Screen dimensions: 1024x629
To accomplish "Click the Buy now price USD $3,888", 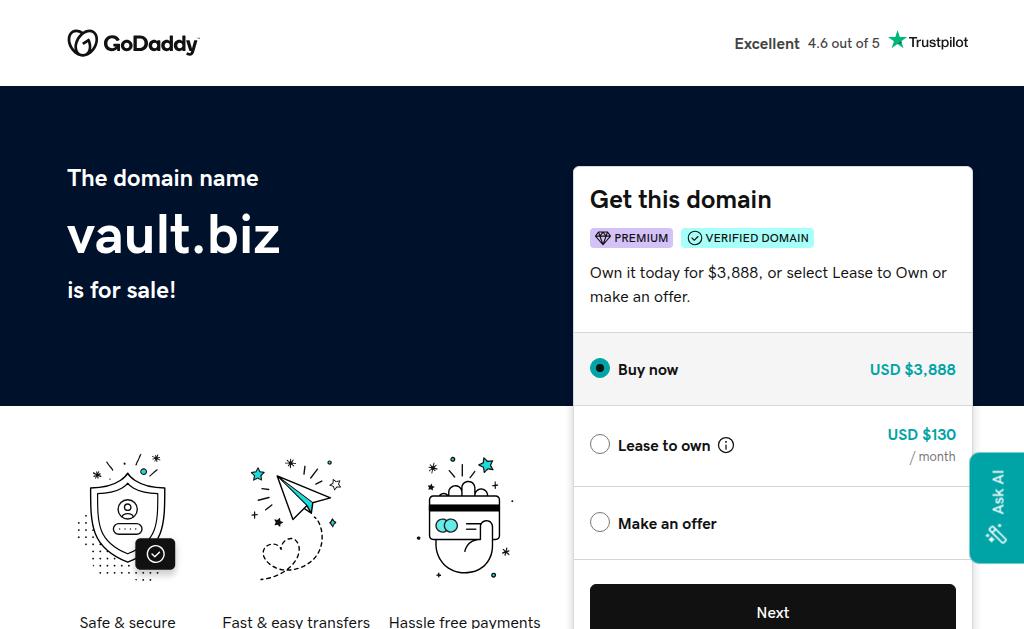I will [912, 369].
